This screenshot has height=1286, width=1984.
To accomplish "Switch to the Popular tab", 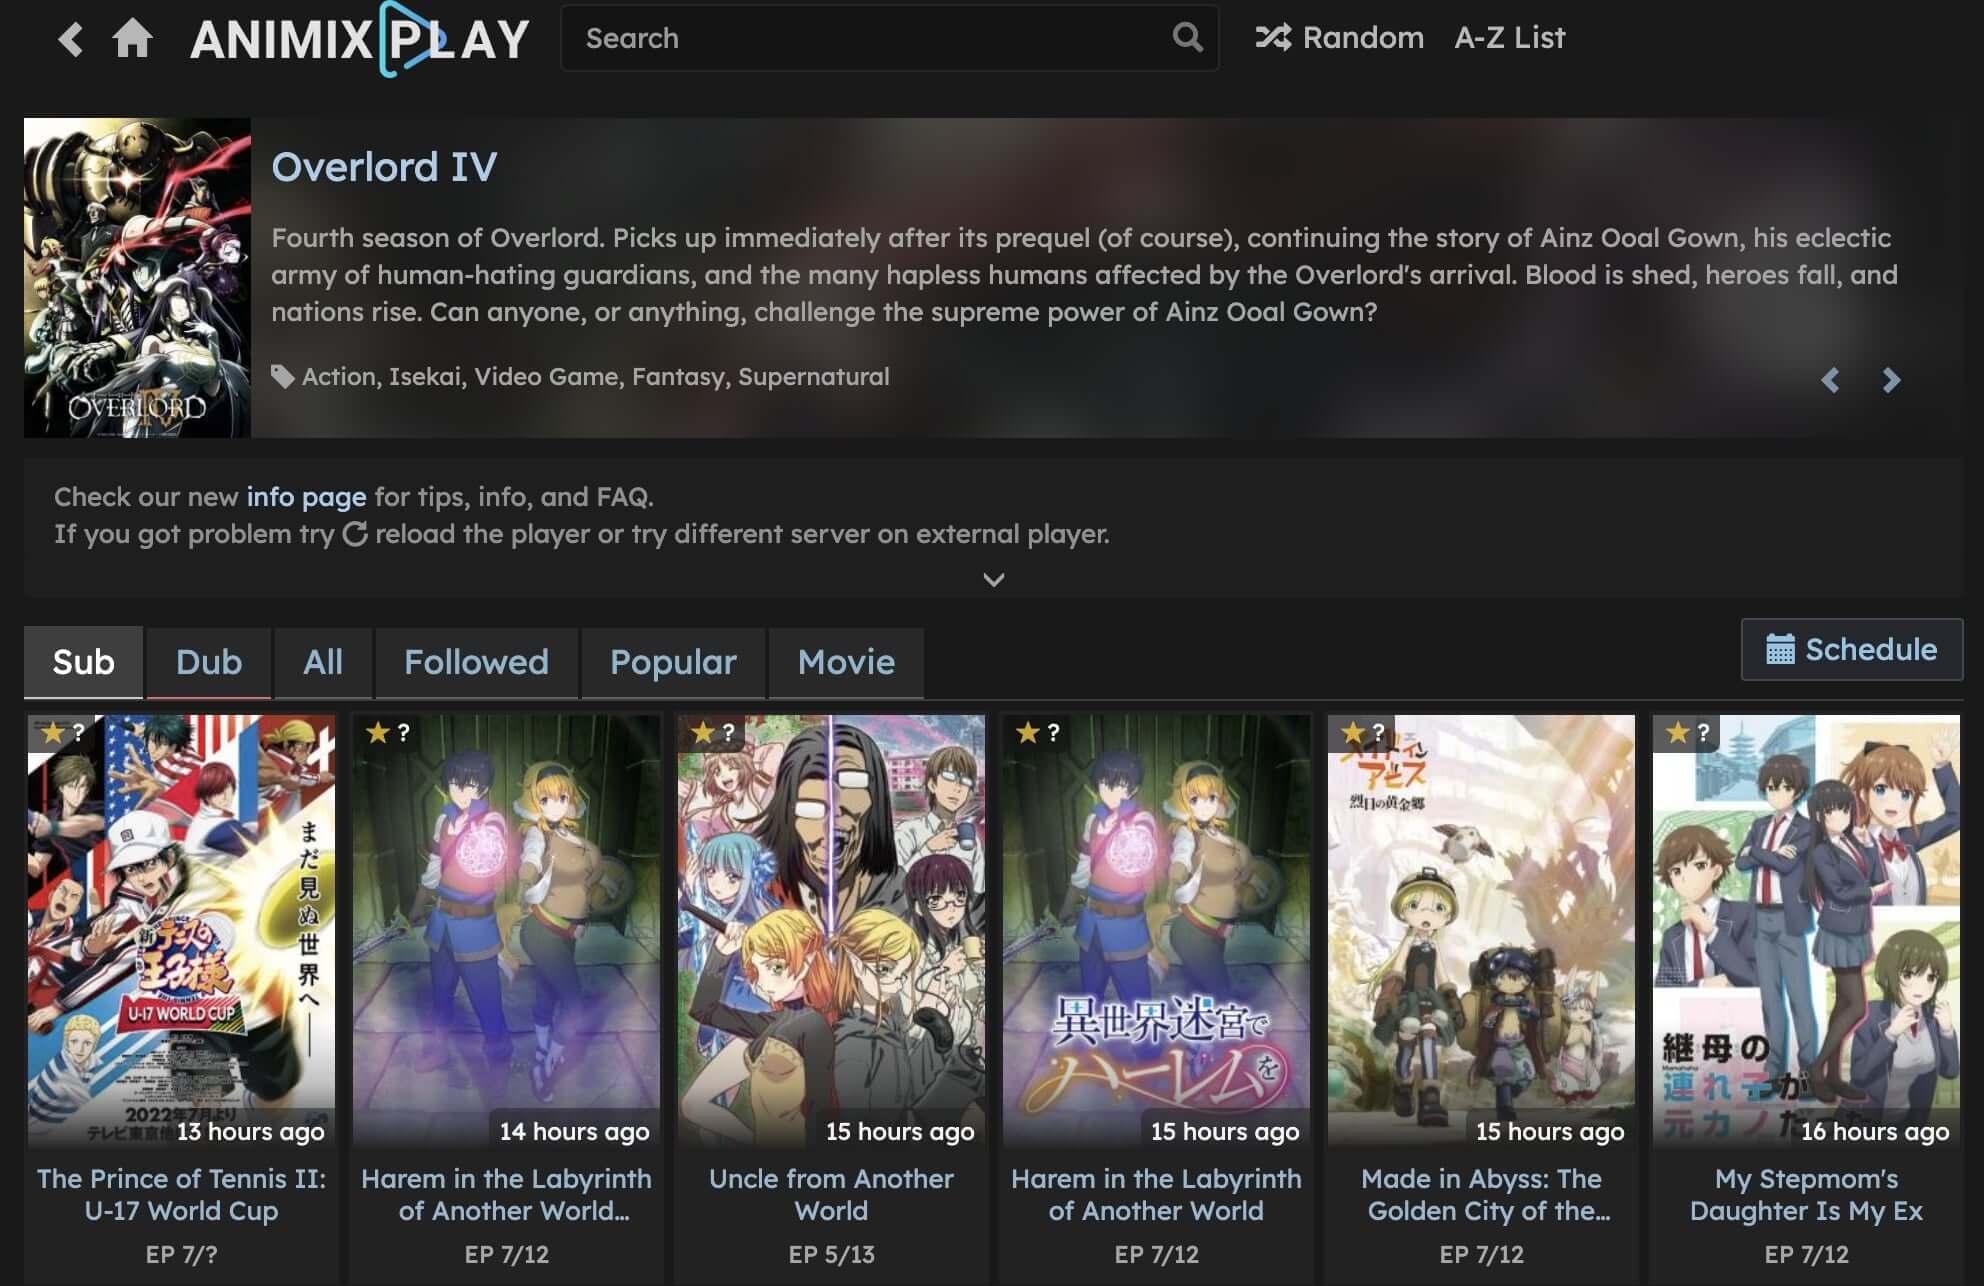I will (x=673, y=662).
